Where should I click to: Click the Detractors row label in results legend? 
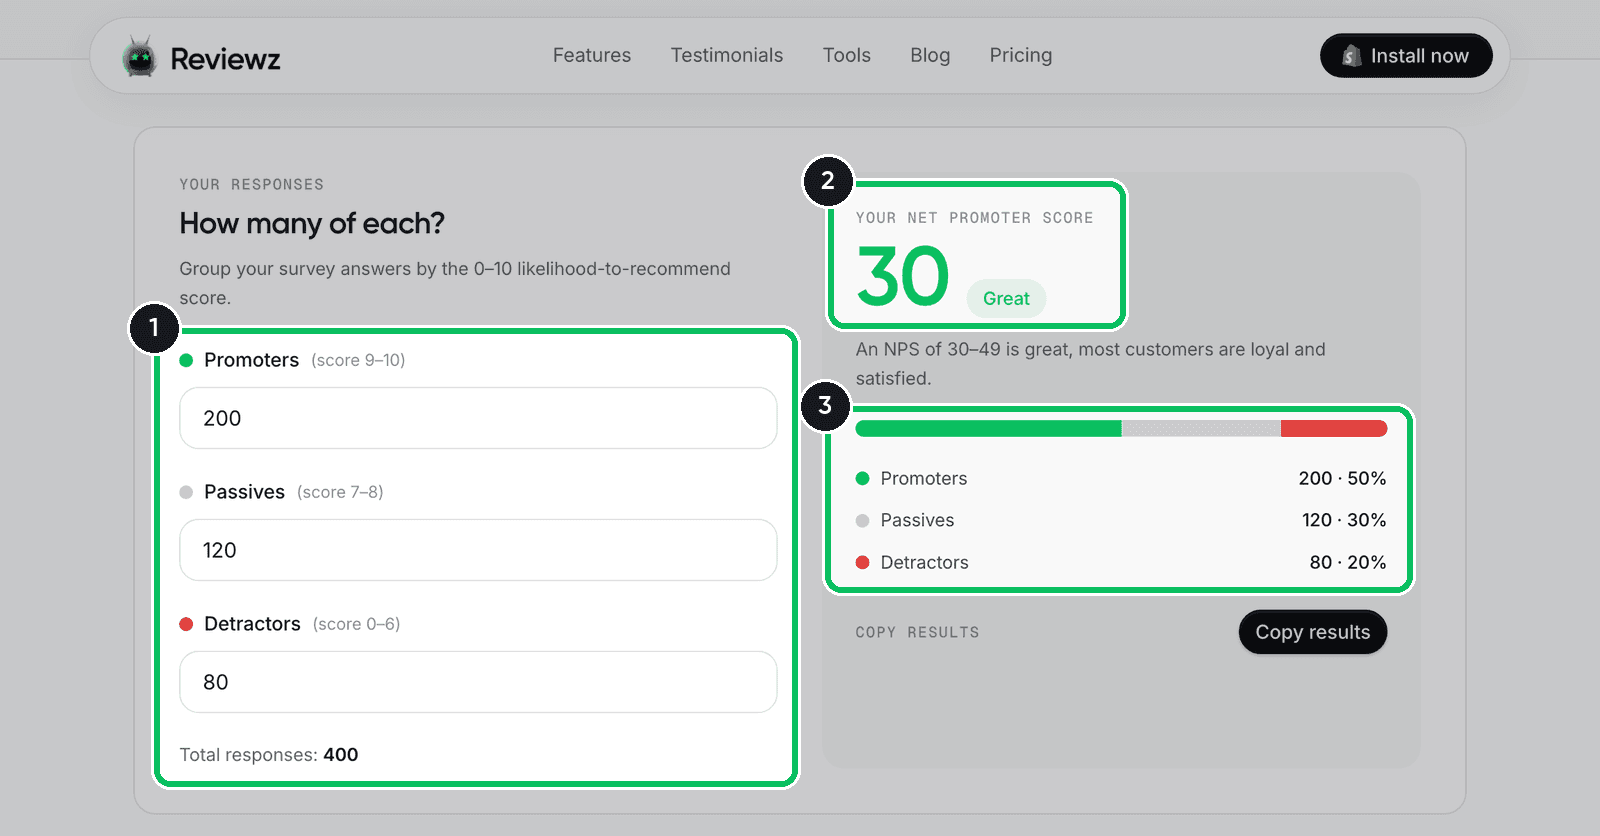tap(925, 562)
